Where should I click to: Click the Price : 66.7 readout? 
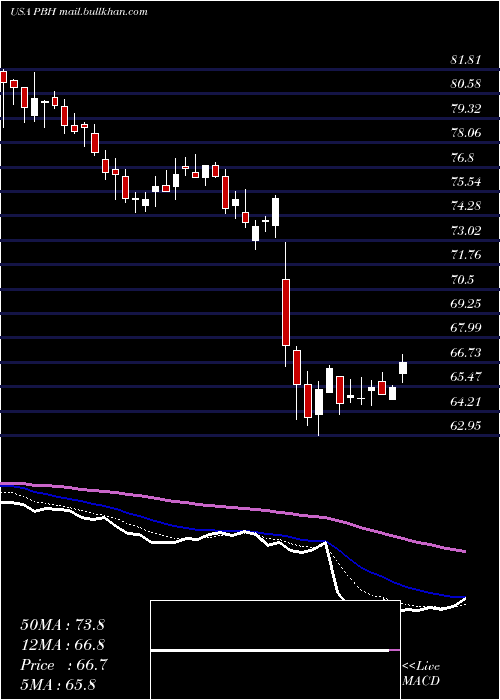(x=63, y=665)
